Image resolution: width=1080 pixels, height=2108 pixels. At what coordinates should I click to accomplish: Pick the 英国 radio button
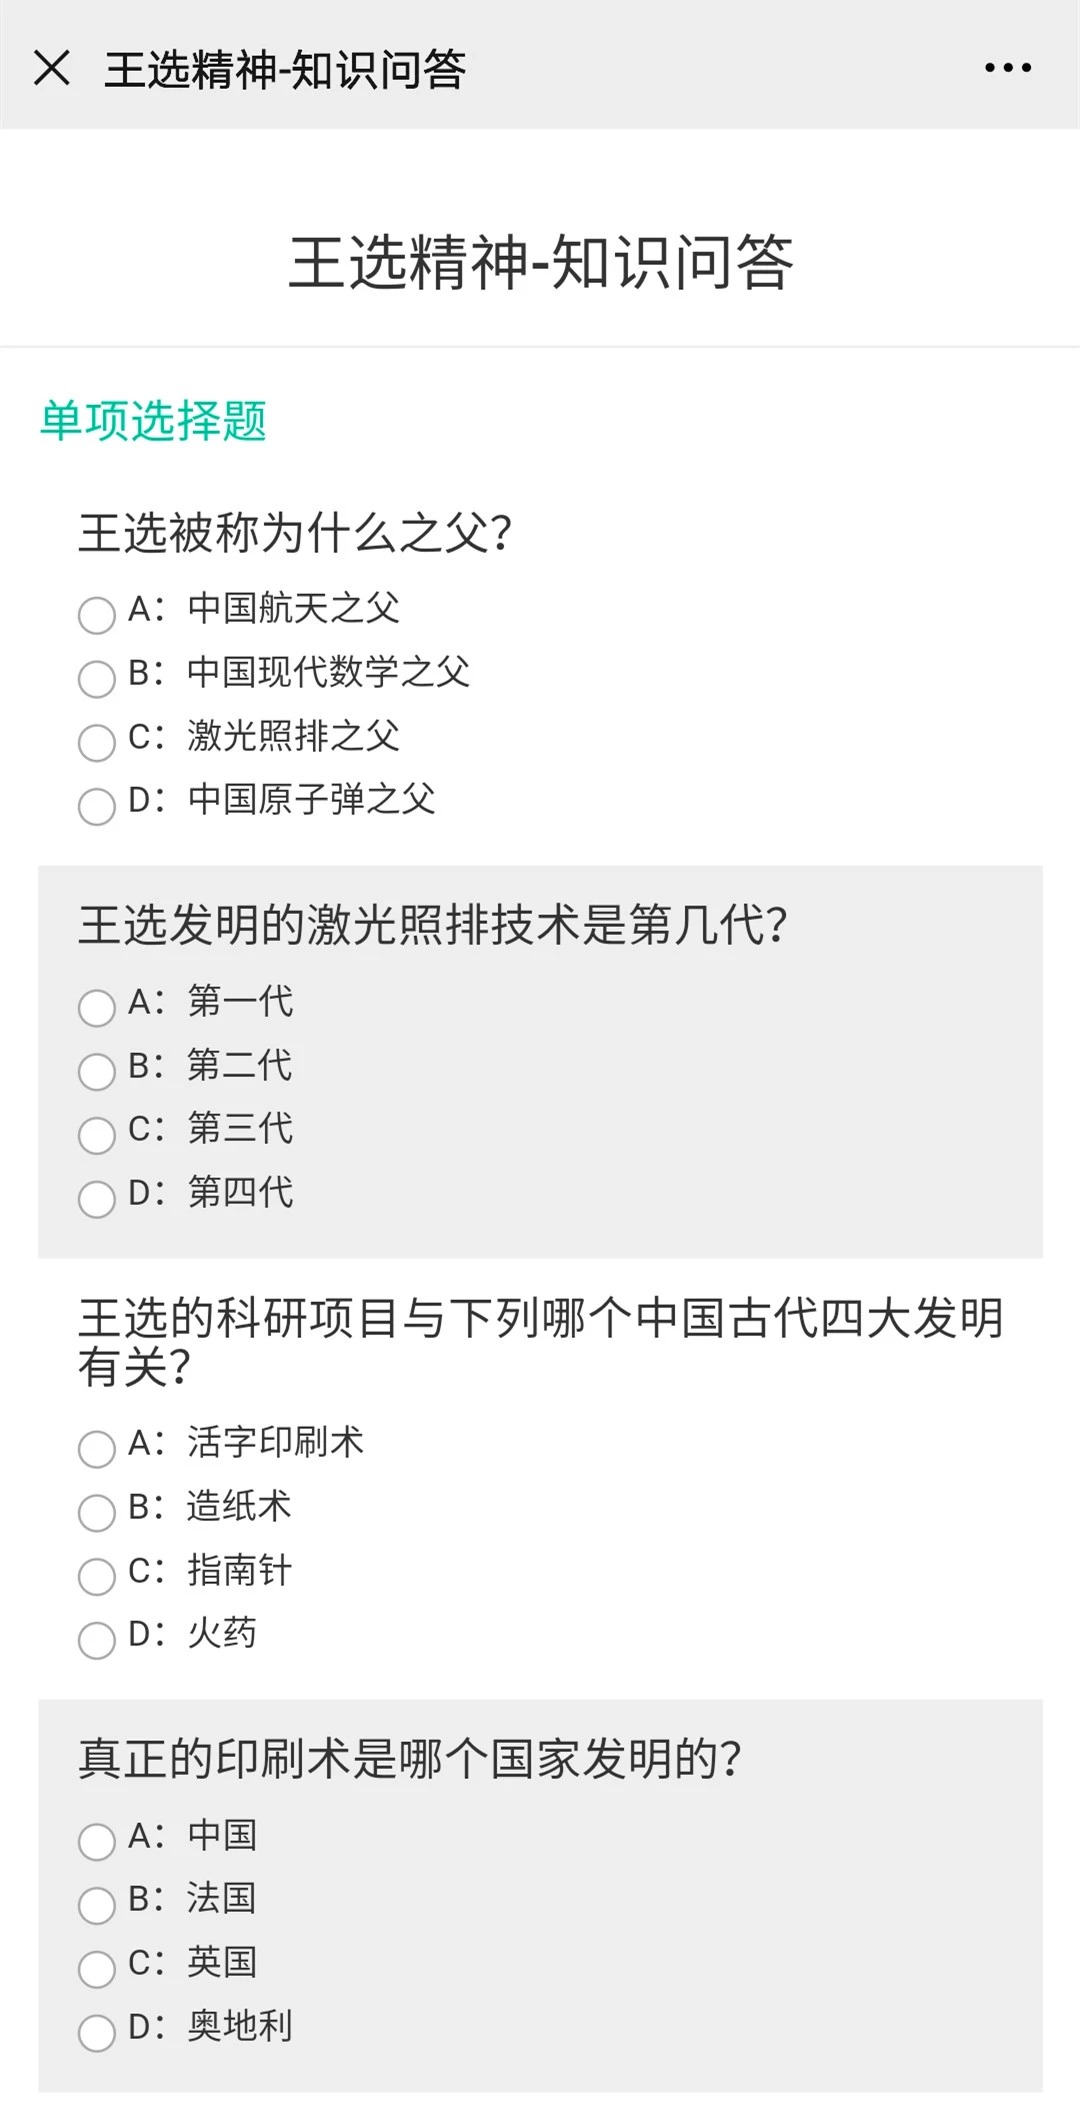click(97, 1970)
